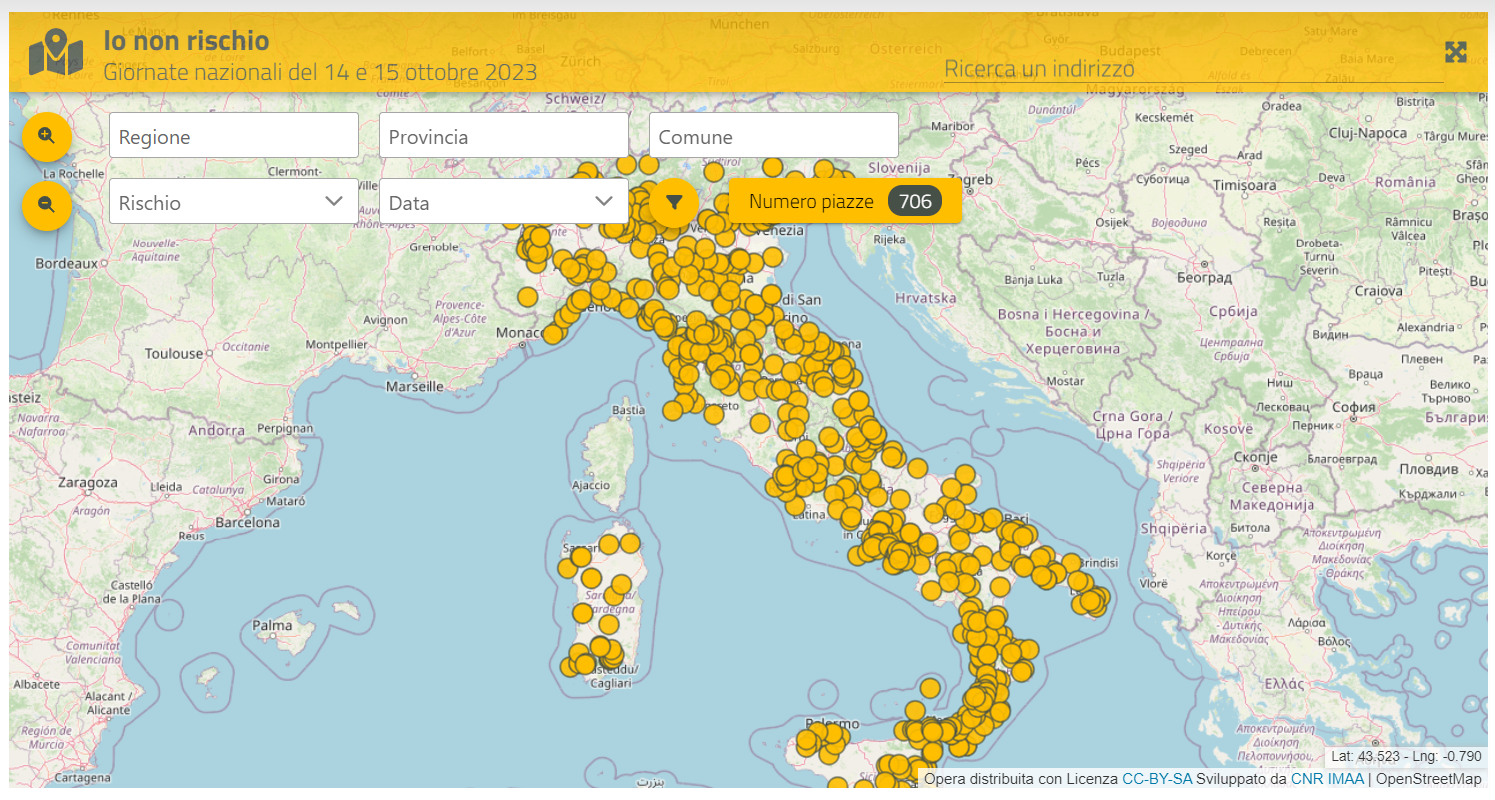Click the Rischio dropdown chevron arrow
The width and height of the screenshot is (1495, 800).
[334, 201]
